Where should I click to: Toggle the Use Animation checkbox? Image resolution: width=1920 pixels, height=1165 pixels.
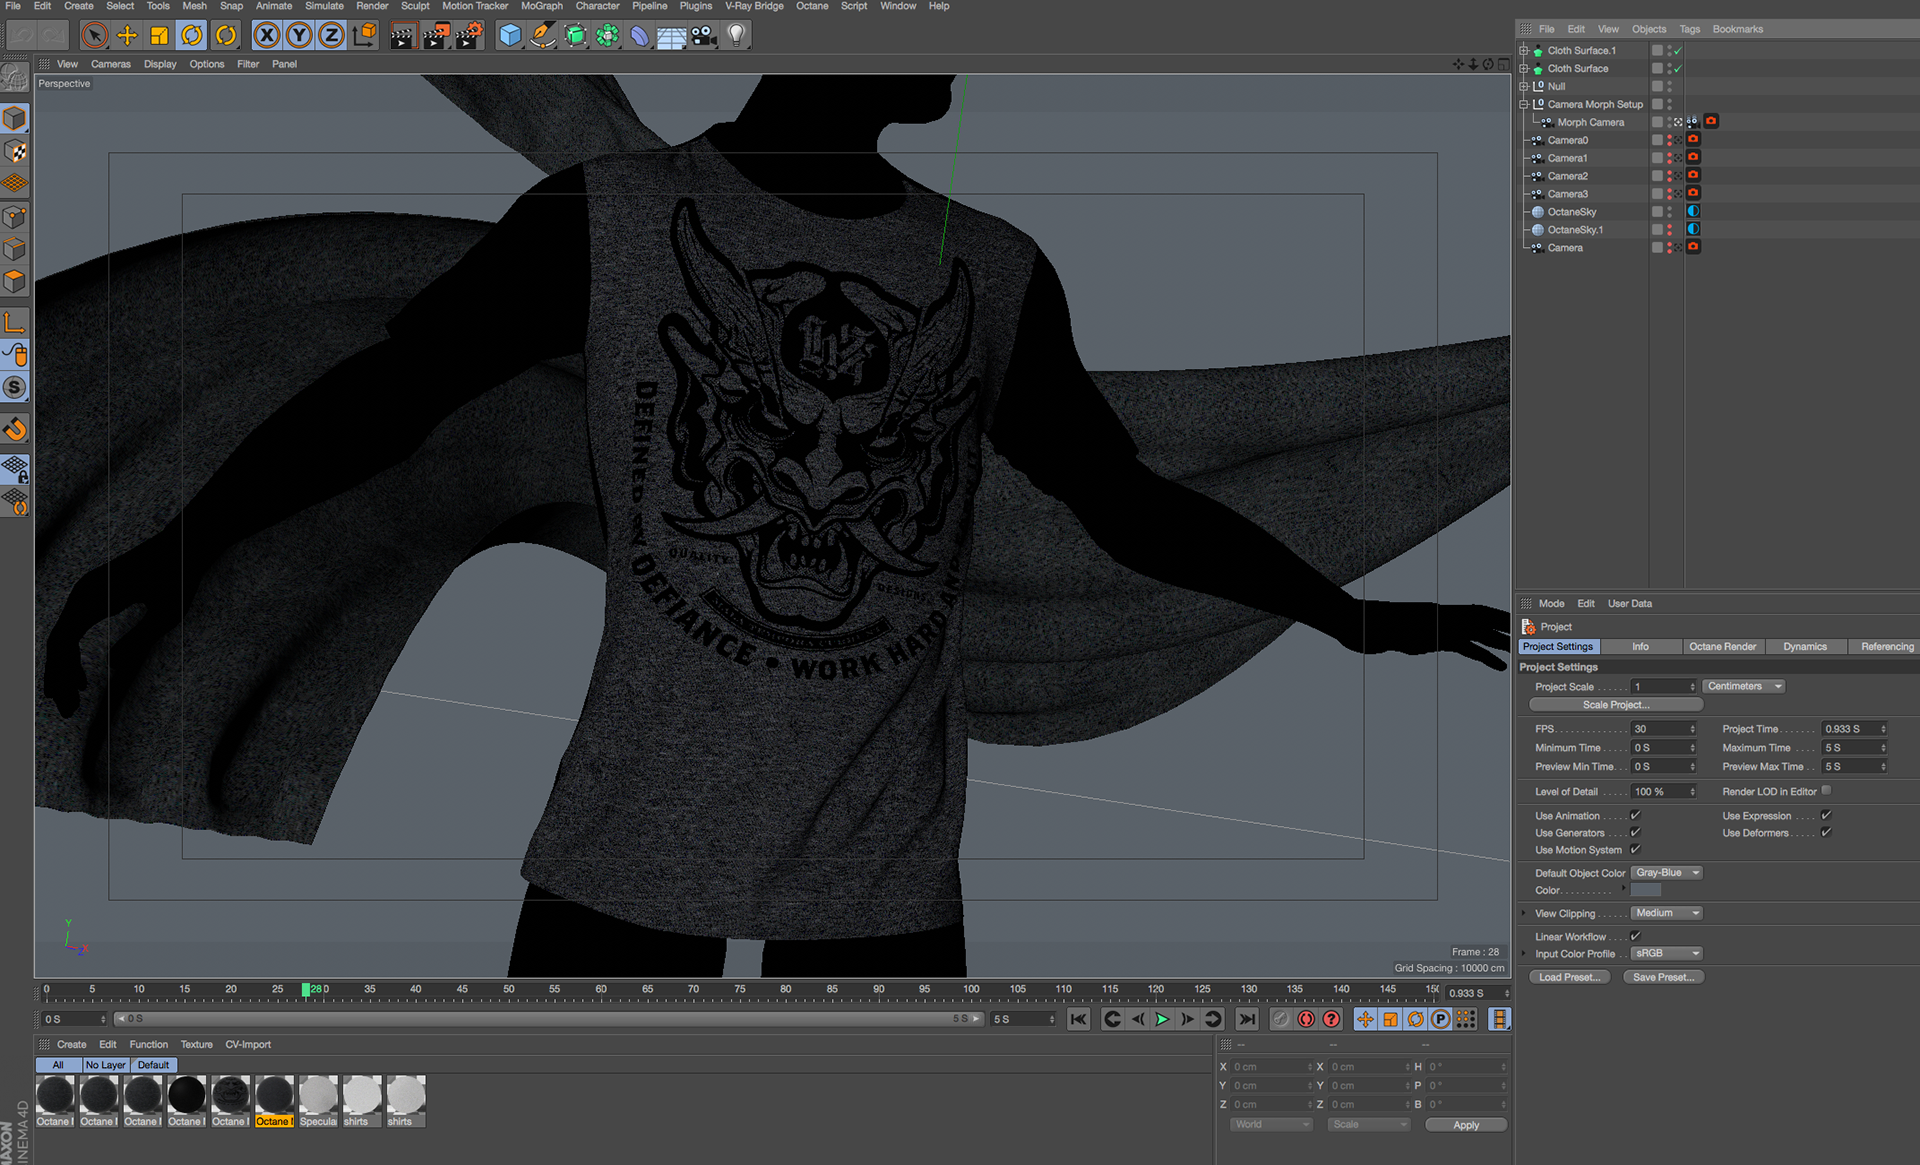pyautogui.click(x=1635, y=816)
